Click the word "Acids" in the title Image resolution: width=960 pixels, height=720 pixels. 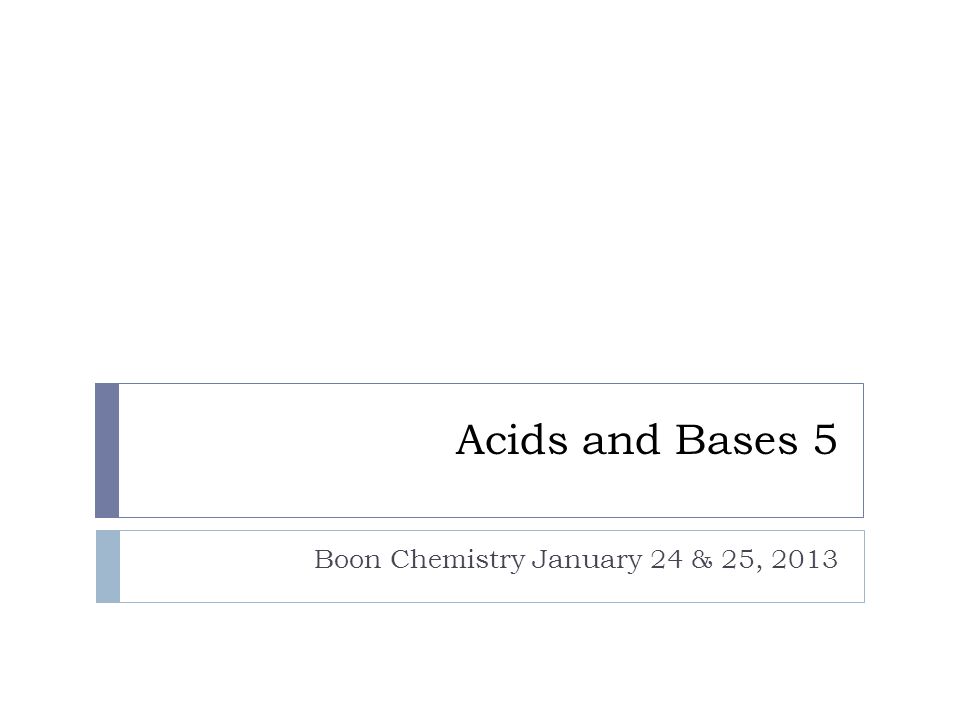coord(512,440)
